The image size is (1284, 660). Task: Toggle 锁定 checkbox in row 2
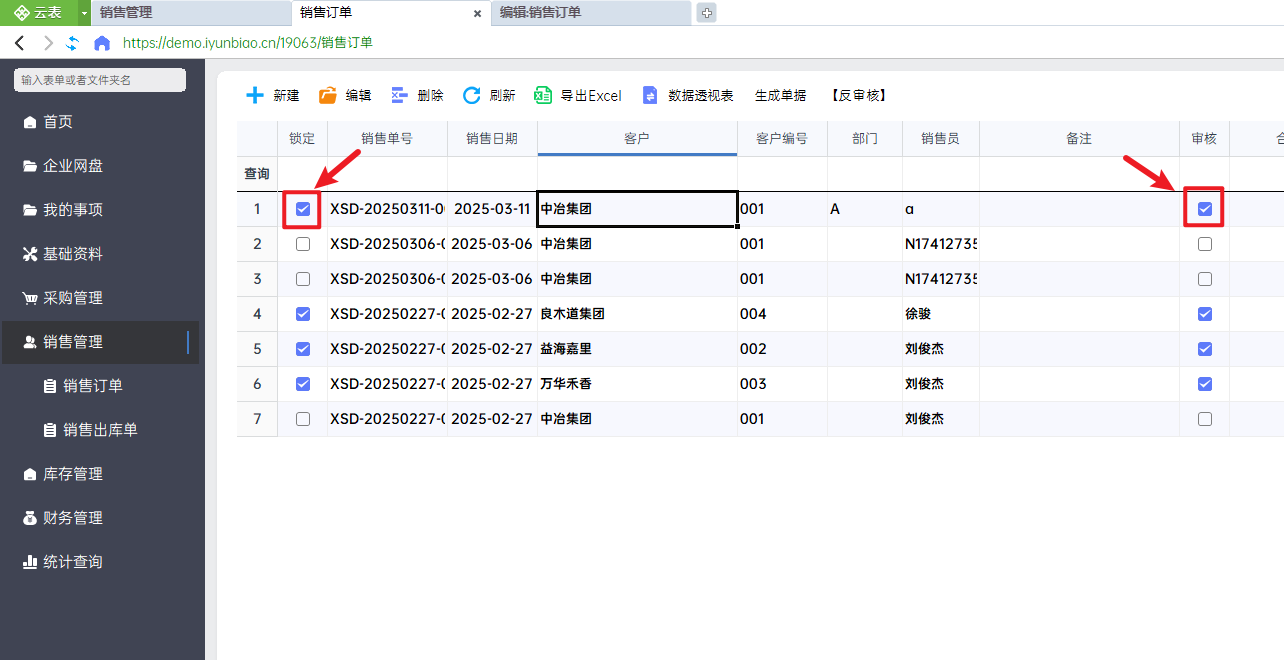tap(303, 244)
